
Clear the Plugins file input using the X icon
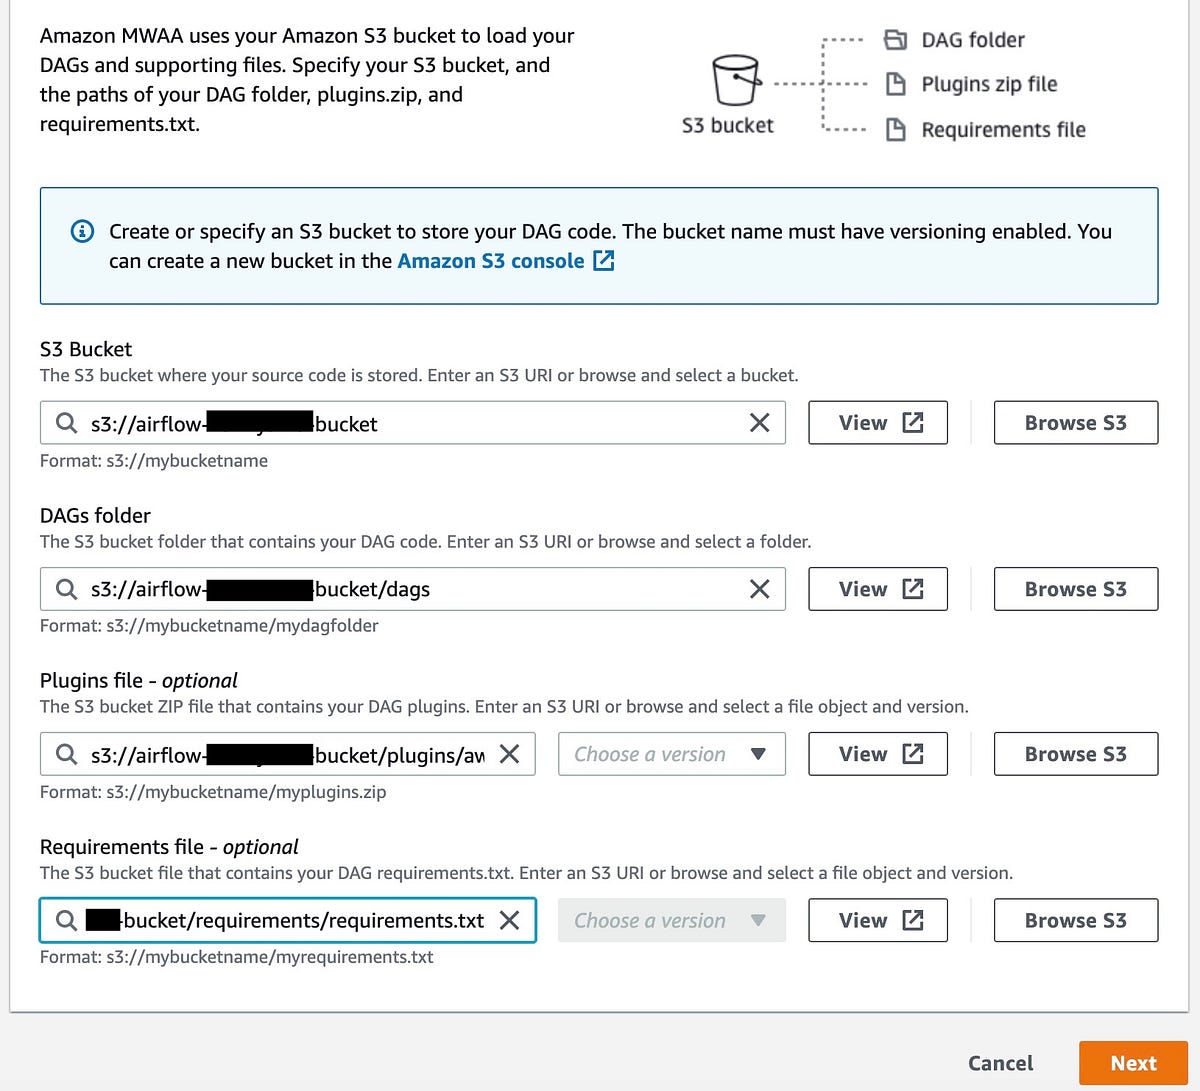click(x=510, y=754)
